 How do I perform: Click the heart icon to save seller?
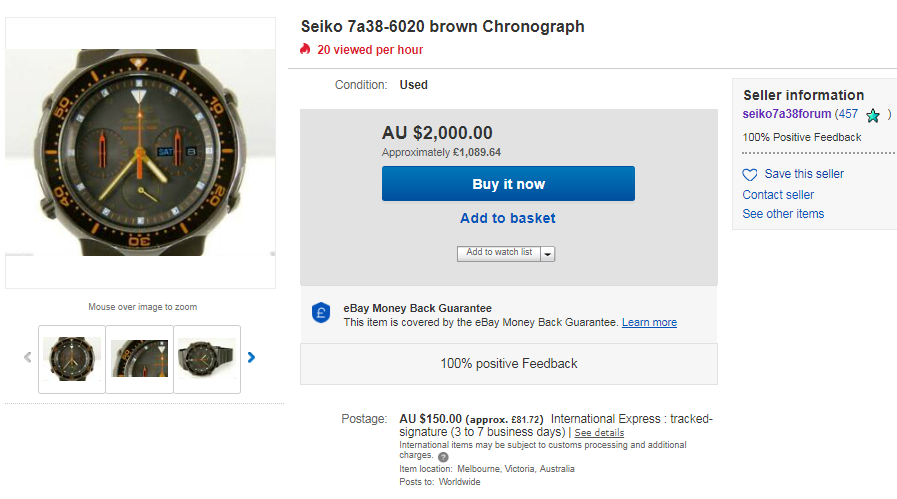point(750,174)
